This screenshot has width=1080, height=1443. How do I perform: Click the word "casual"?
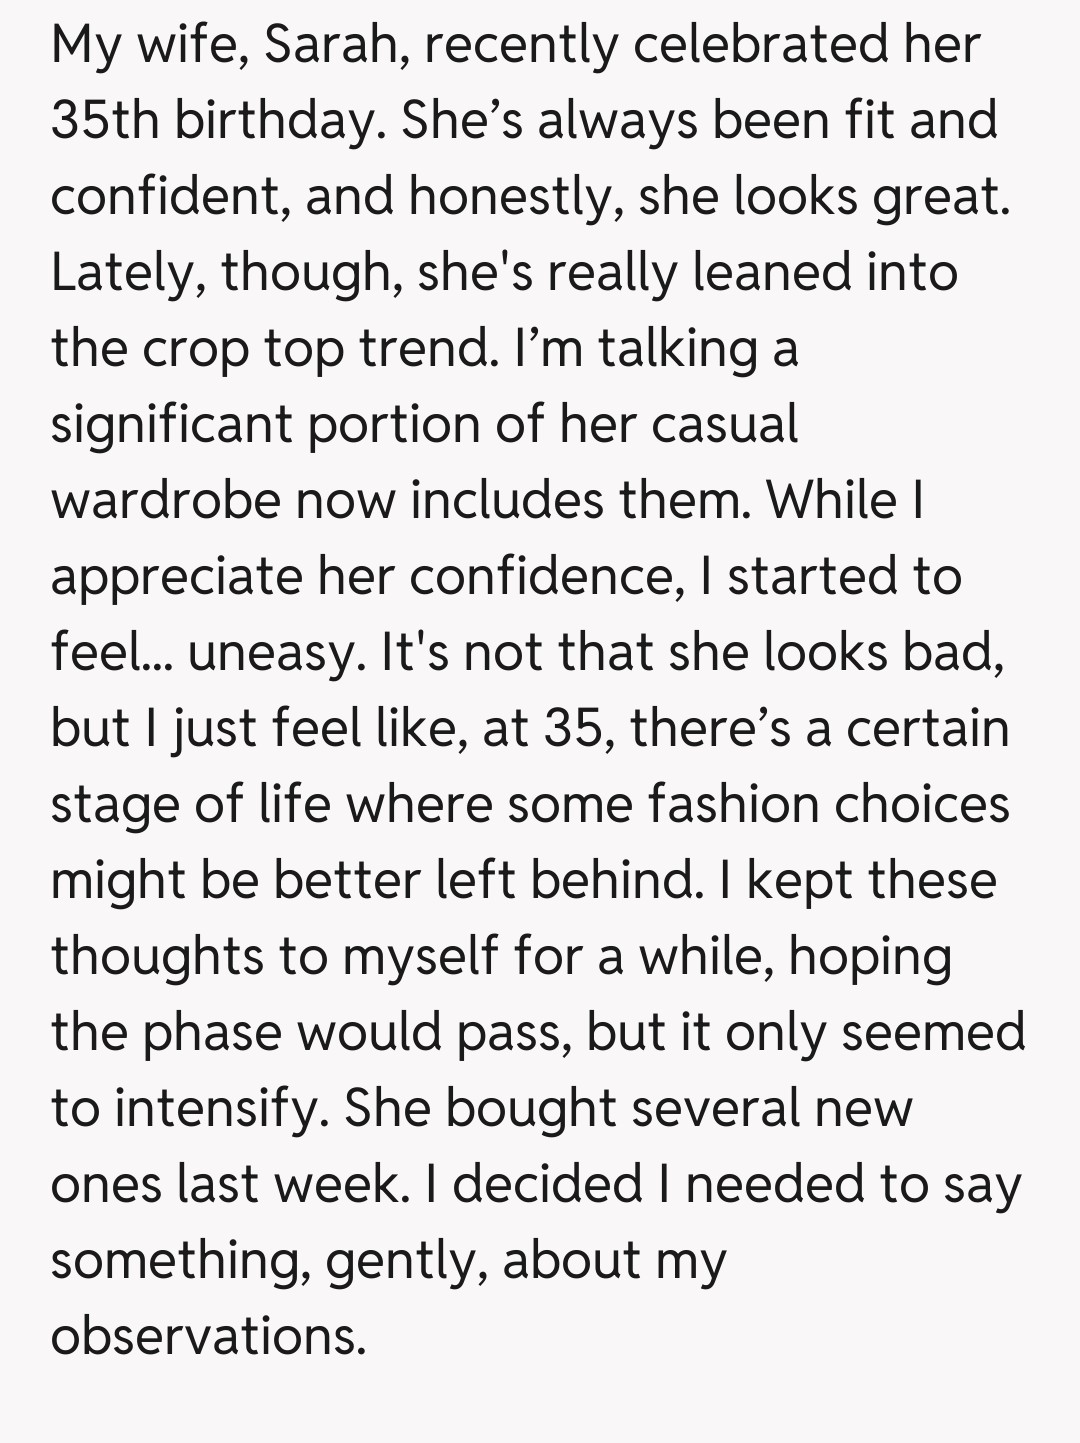725,424
